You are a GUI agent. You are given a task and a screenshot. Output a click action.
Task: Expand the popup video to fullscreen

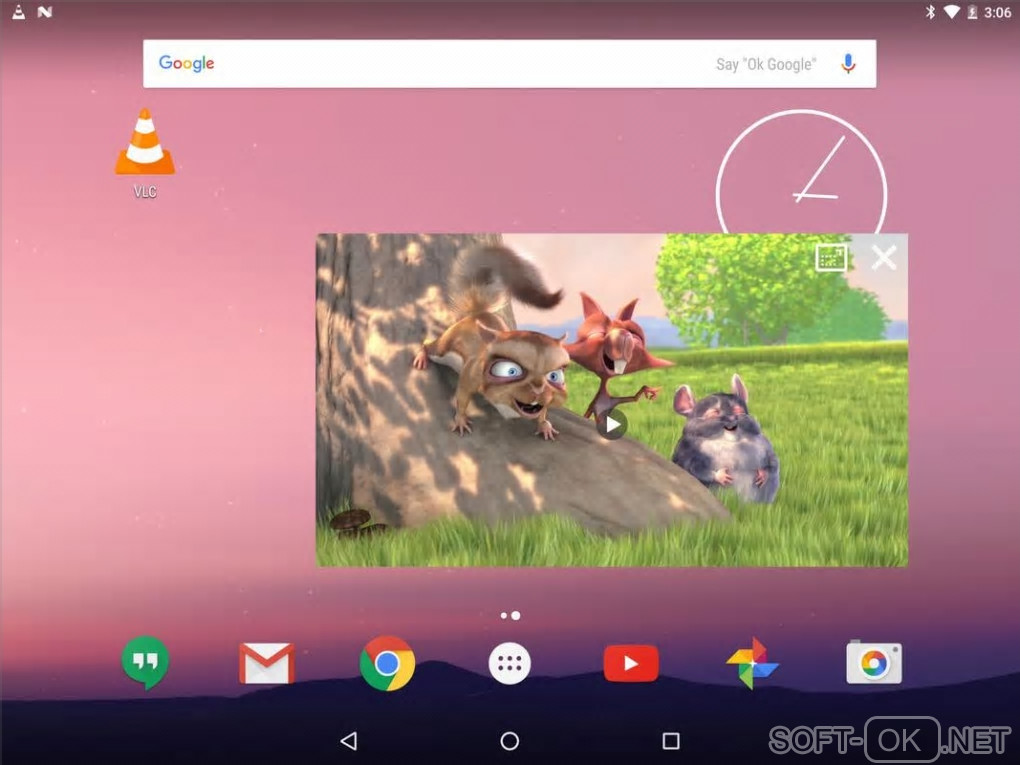(x=831, y=258)
